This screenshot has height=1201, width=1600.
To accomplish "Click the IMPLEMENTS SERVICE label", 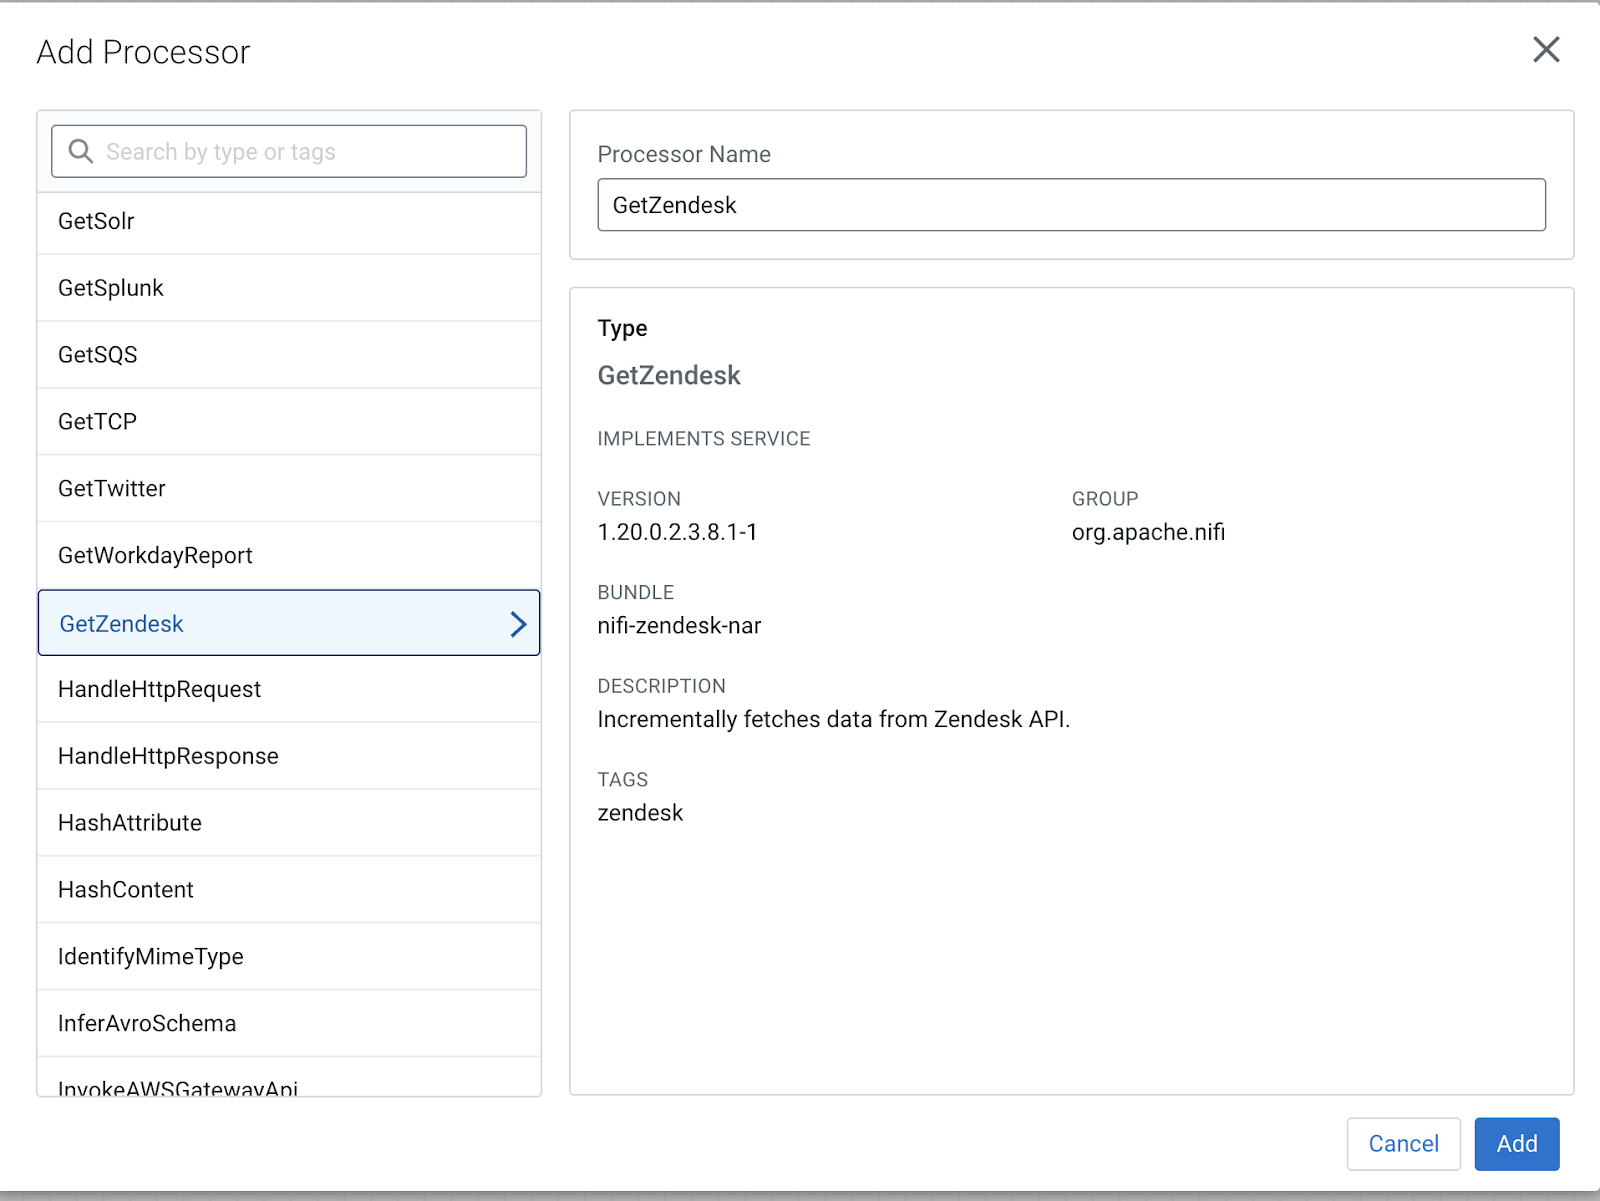I will click(704, 439).
